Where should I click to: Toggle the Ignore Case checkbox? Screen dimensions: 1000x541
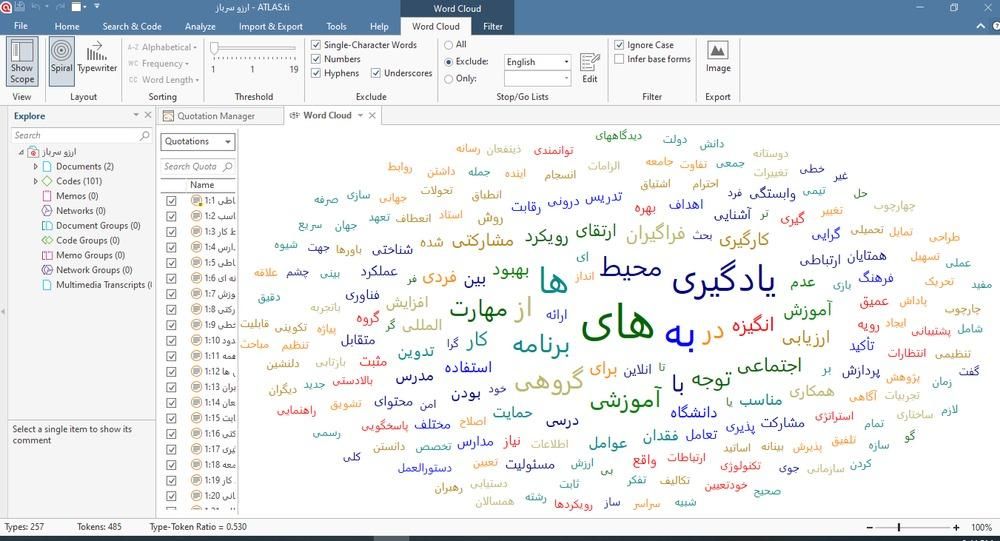(619, 45)
